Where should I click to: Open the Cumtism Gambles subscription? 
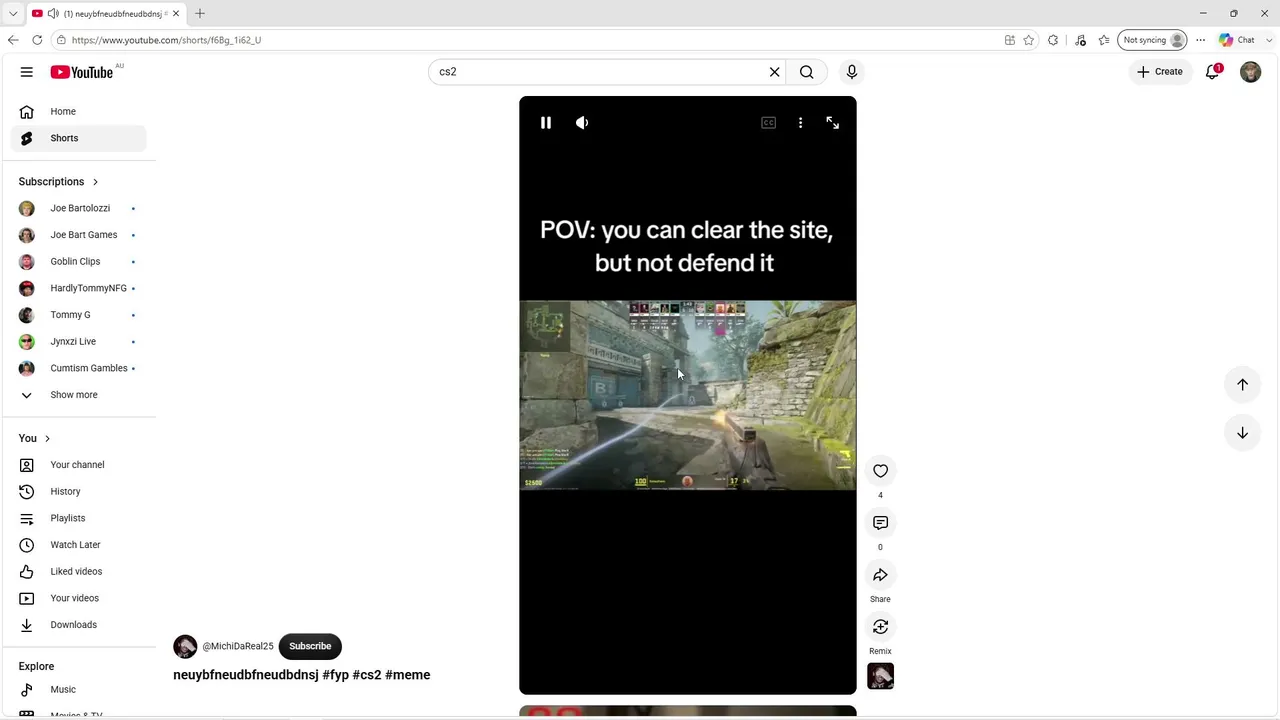point(78,368)
